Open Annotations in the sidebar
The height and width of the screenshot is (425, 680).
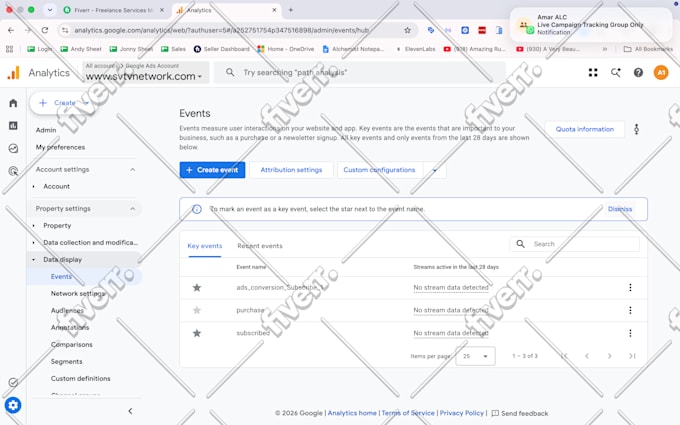70,327
